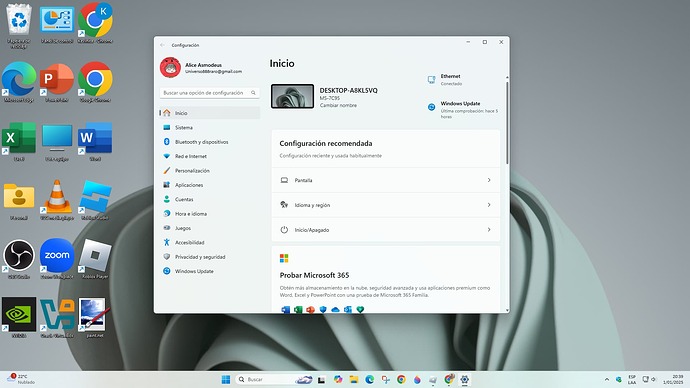This screenshot has width=690, height=388.
Task: Launch the Microsoft Edge desktop shortcut
Action: (19, 82)
